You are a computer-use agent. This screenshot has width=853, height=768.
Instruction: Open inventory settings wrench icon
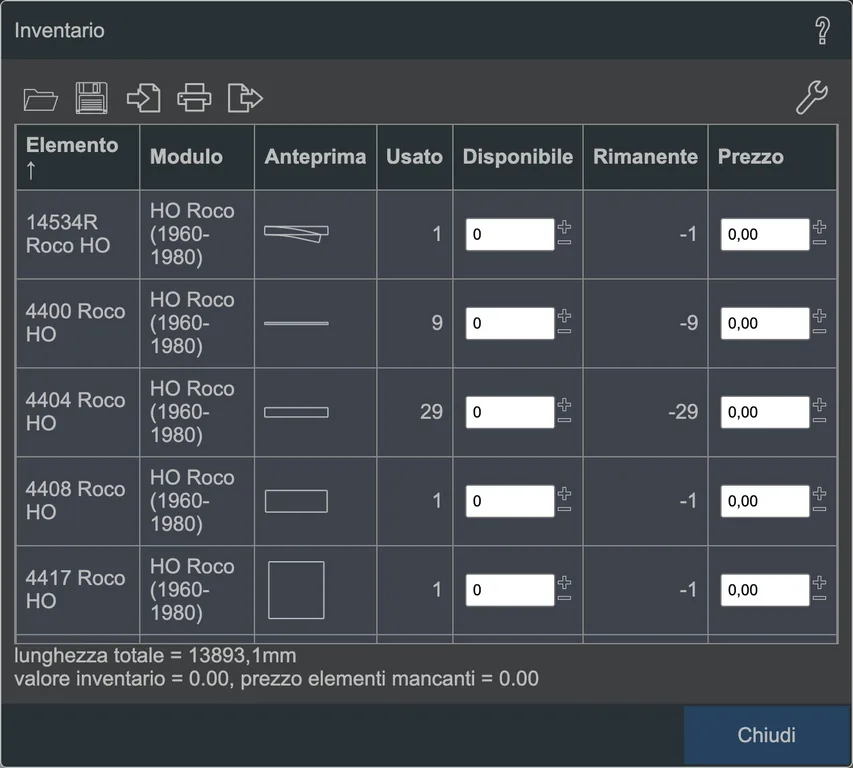coord(812,97)
